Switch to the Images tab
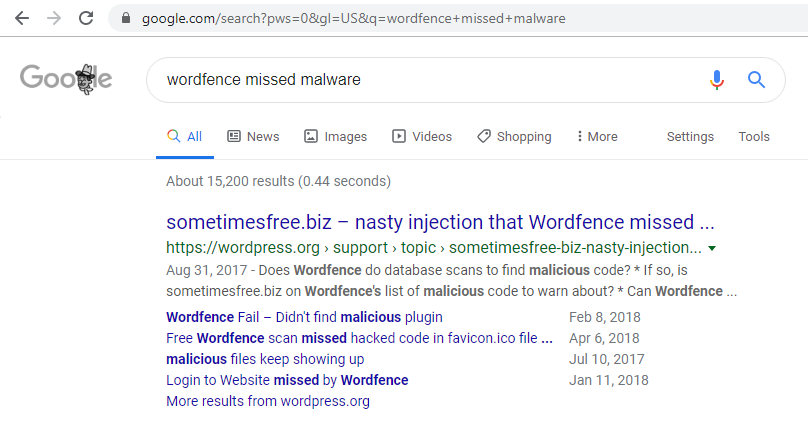 335,137
